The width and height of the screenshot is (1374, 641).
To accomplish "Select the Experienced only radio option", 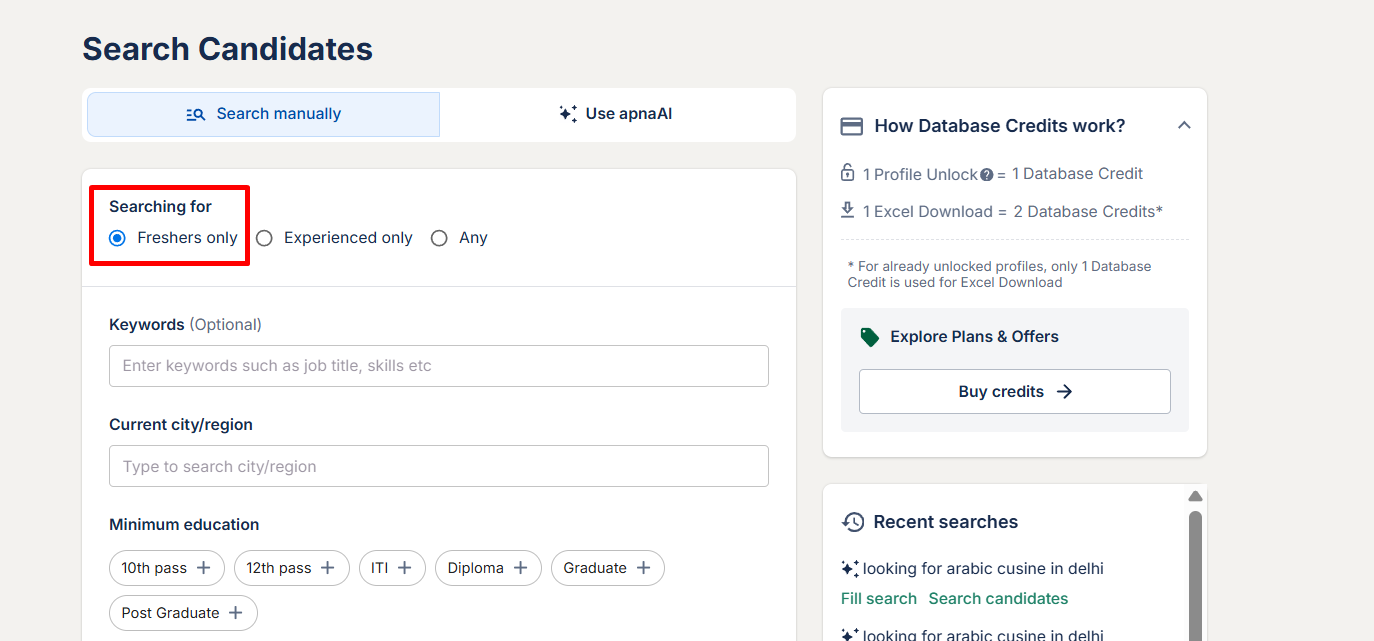I will 264,238.
